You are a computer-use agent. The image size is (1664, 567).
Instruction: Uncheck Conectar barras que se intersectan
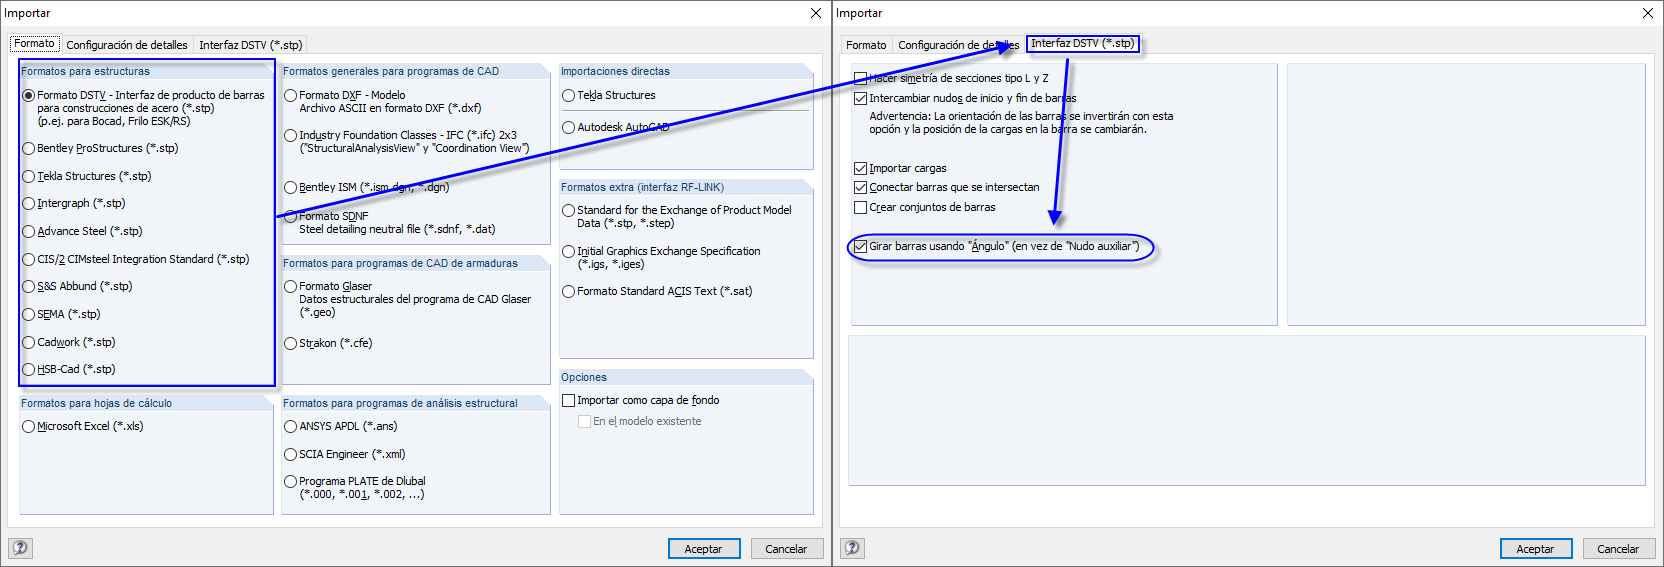pos(861,187)
